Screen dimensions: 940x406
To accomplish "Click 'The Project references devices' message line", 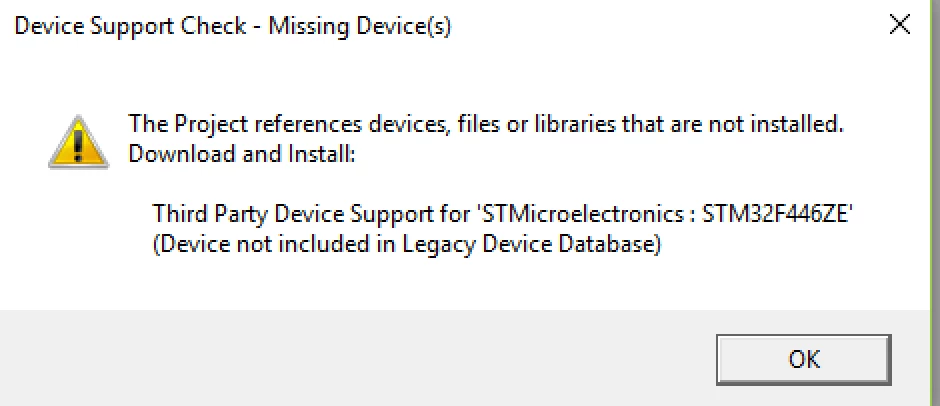I will pos(486,124).
